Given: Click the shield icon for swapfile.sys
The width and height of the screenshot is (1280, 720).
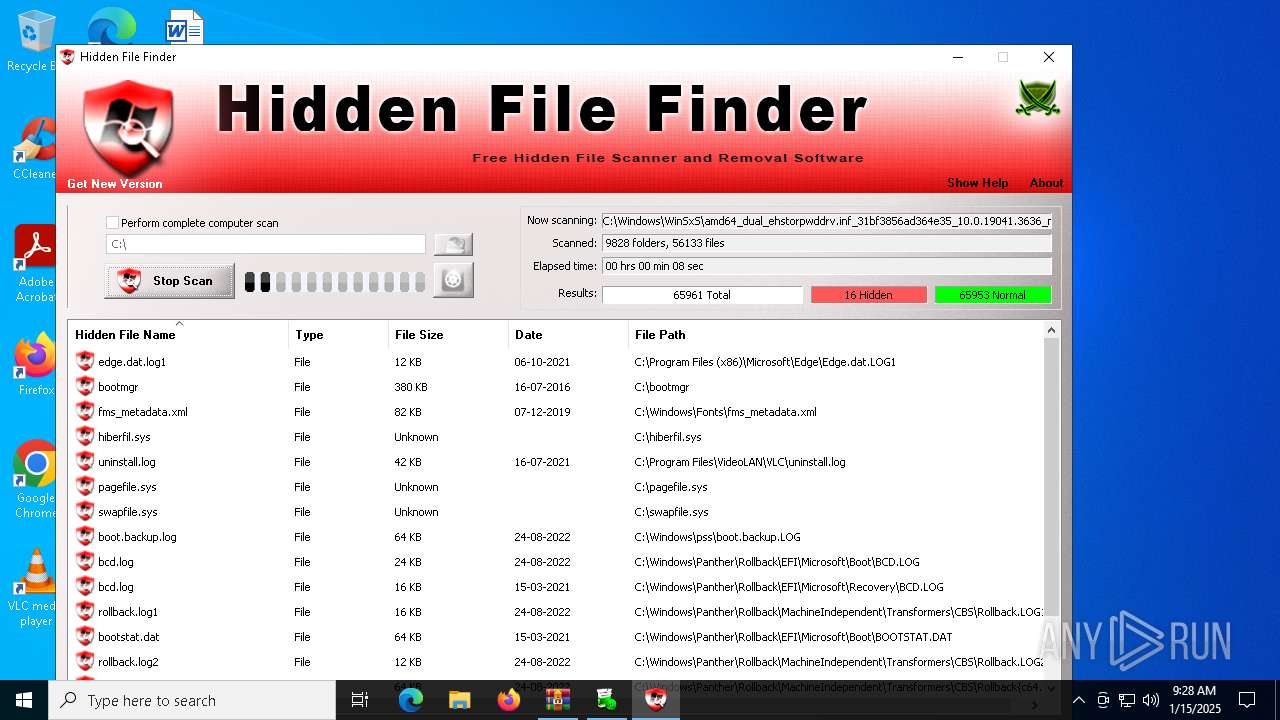Looking at the screenshot, I should [85, 512].
